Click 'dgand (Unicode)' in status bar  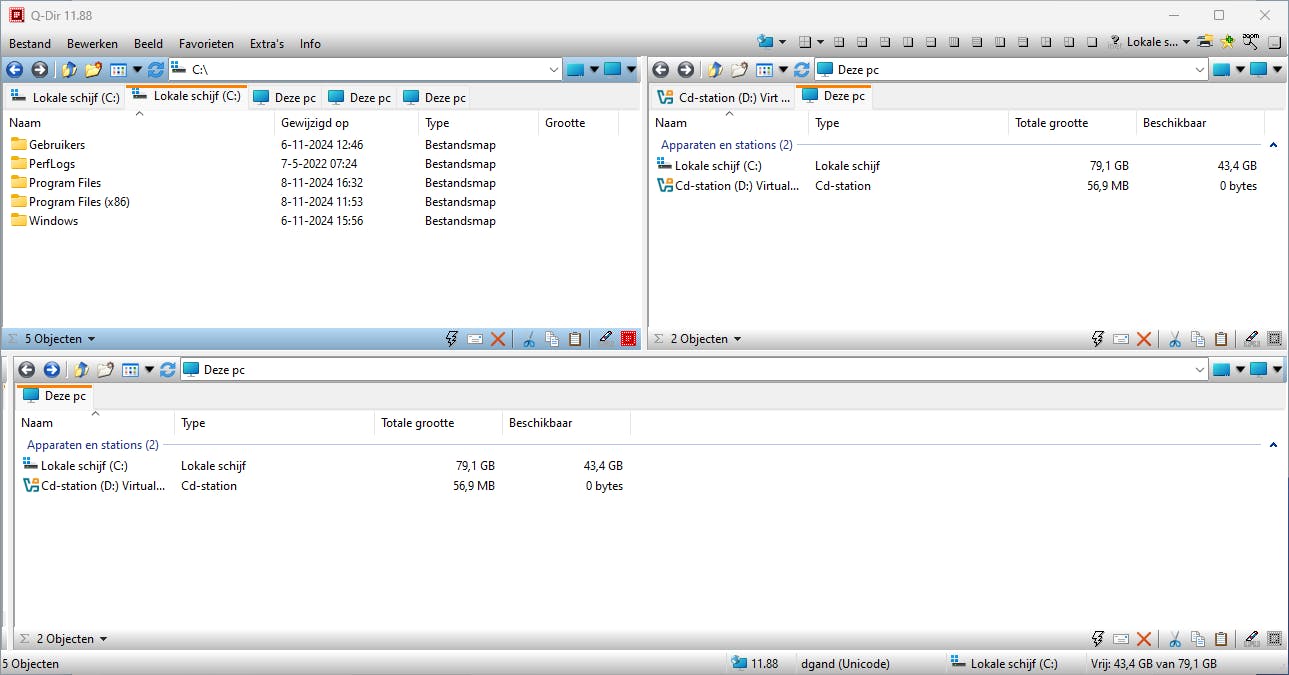pos(845,664)
